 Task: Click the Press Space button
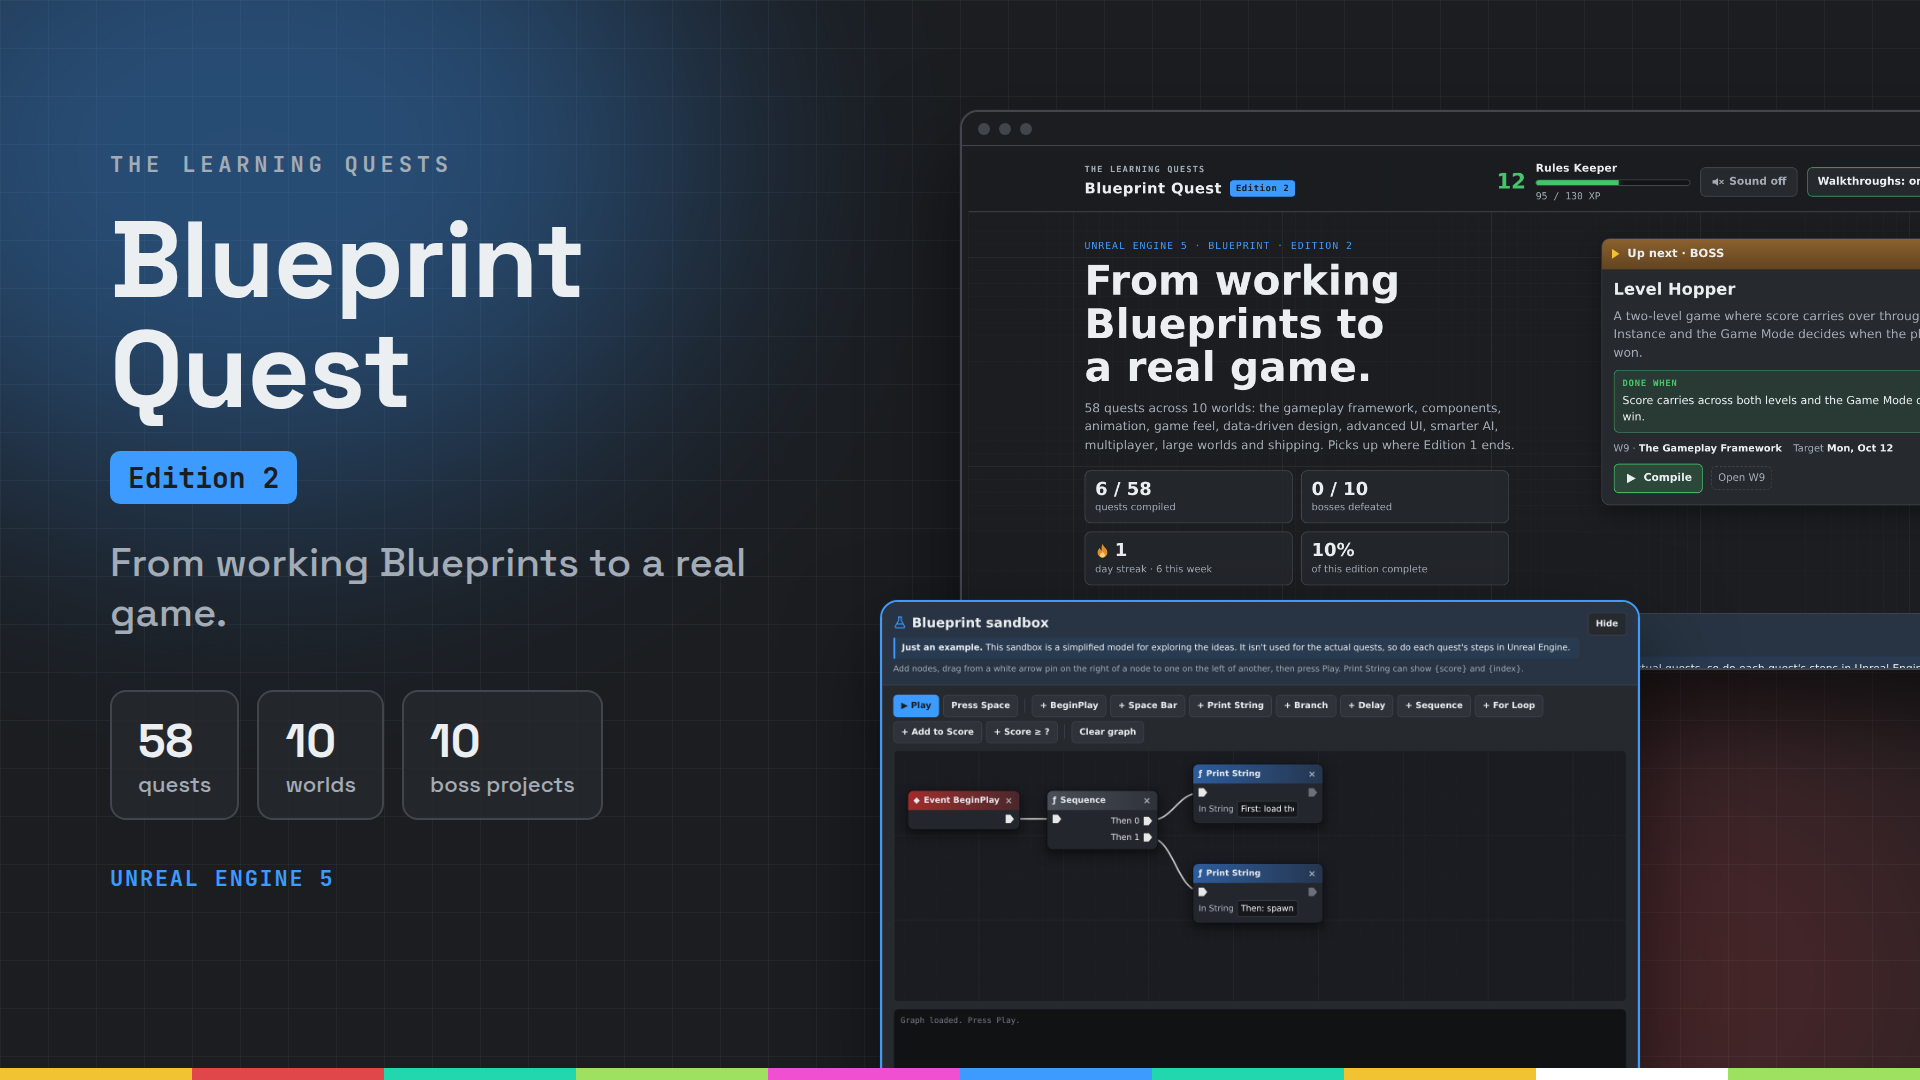click(x=980, y=706)
